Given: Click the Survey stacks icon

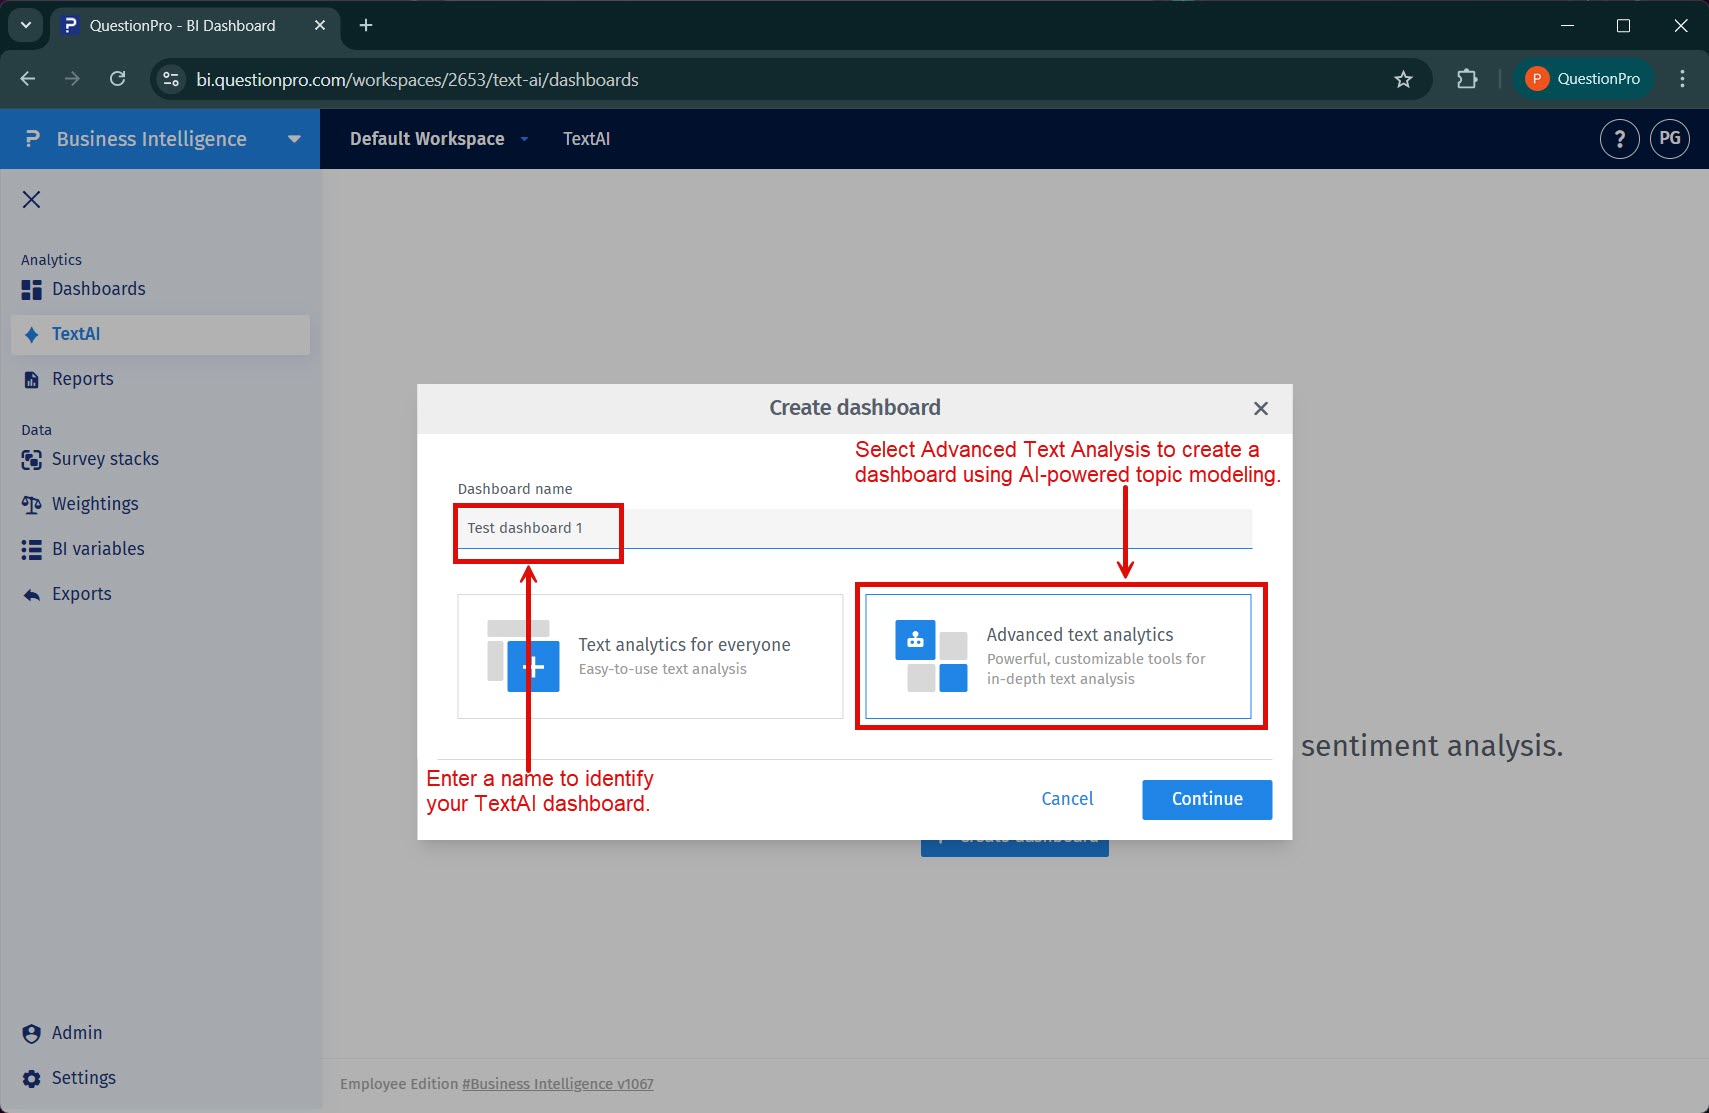Looking at the screenshot, I should click(30, 458).
